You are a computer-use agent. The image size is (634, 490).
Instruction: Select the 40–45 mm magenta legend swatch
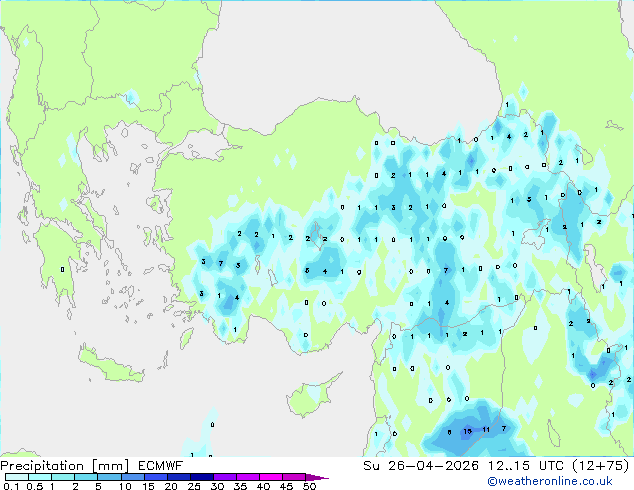(x=271, y=477)
